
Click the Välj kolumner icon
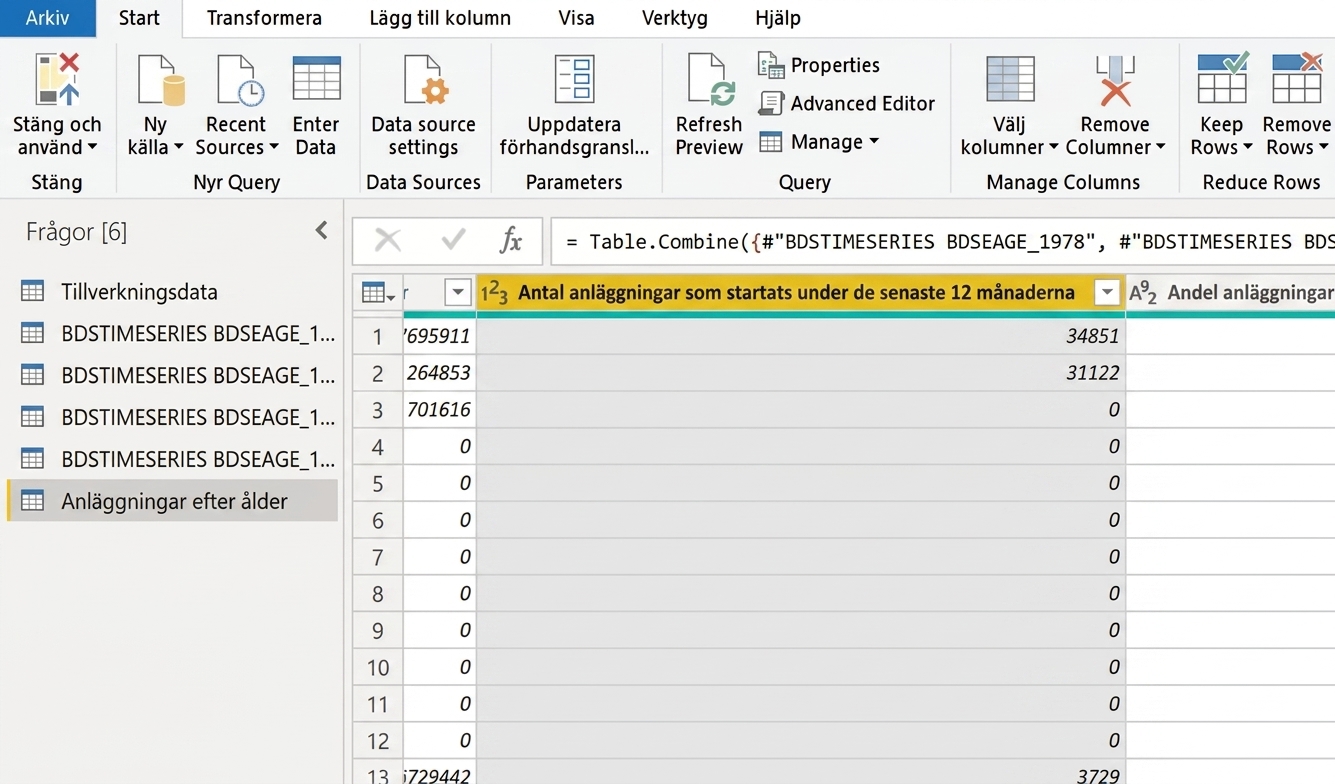tap(1010, 80)
